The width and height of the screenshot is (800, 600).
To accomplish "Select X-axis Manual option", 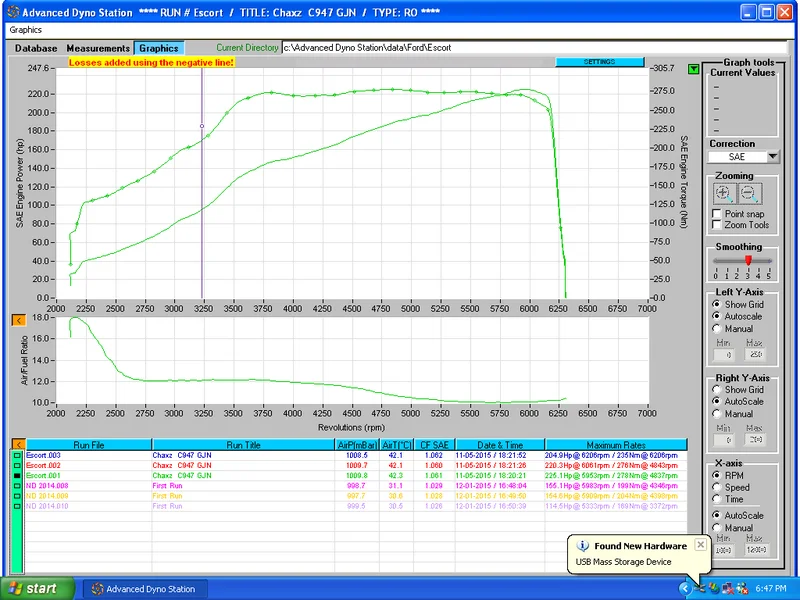I will click(x=717, y=528).
